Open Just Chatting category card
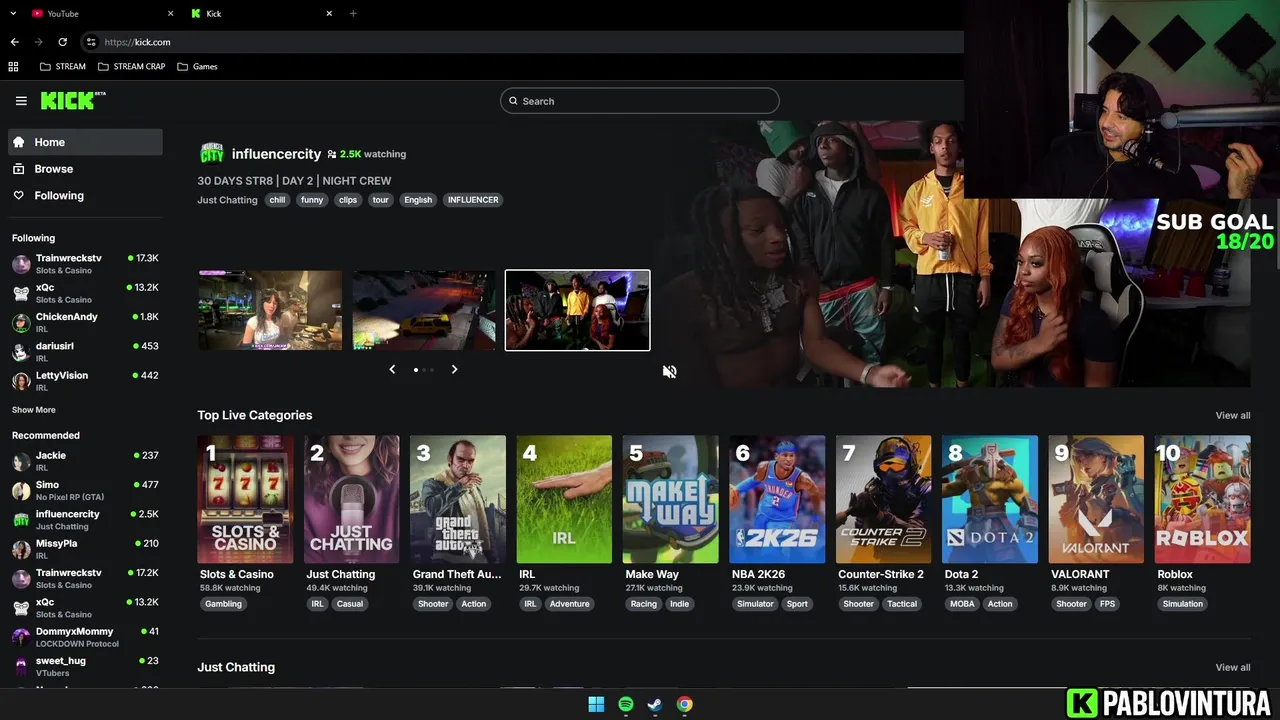The image size is (1280, 720). tap(351, 499)
